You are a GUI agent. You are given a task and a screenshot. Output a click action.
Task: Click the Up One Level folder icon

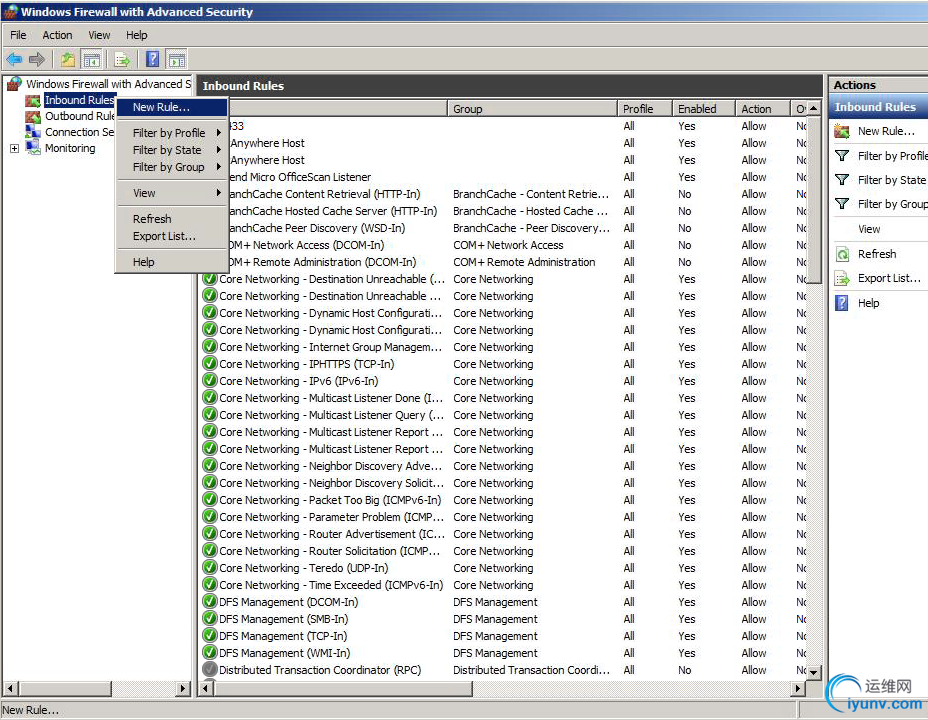(68, 59)
